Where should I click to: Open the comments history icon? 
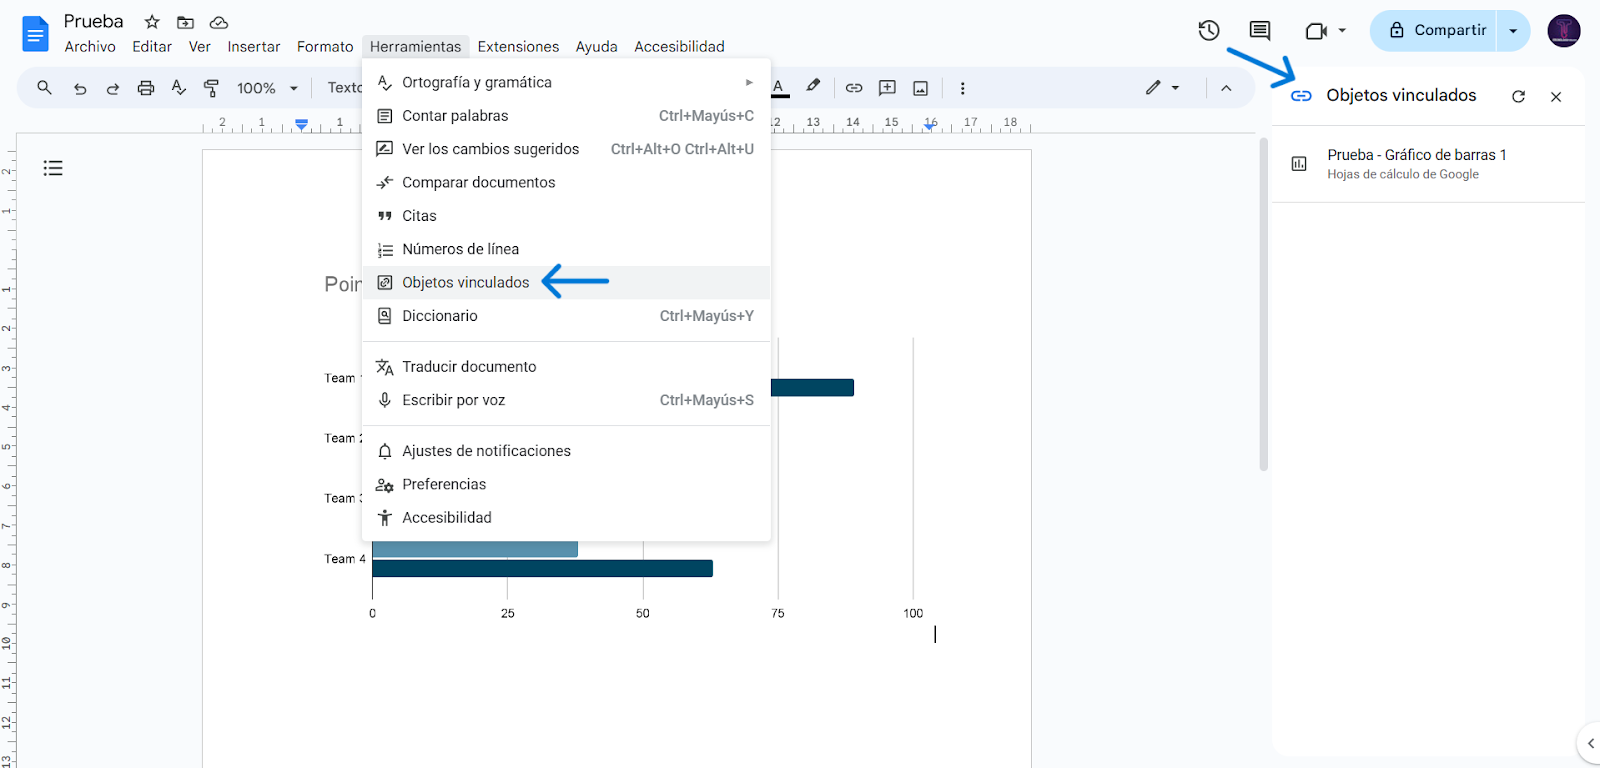coord(1260,31)
